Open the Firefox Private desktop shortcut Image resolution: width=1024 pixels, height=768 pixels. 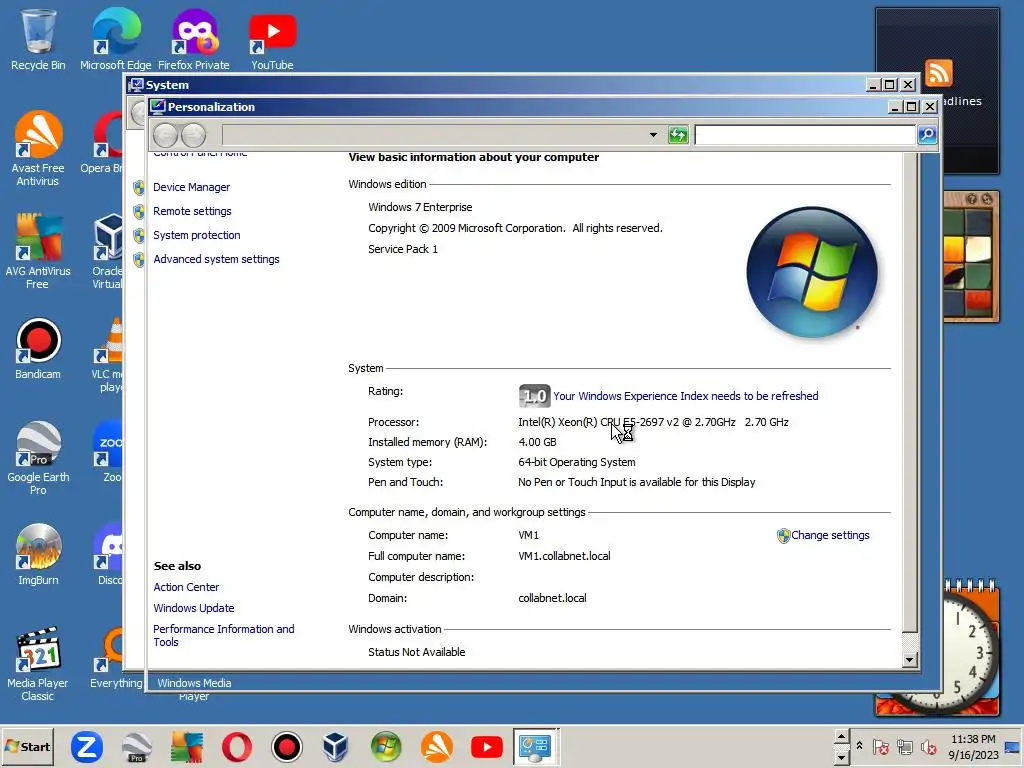pos(194,39)
